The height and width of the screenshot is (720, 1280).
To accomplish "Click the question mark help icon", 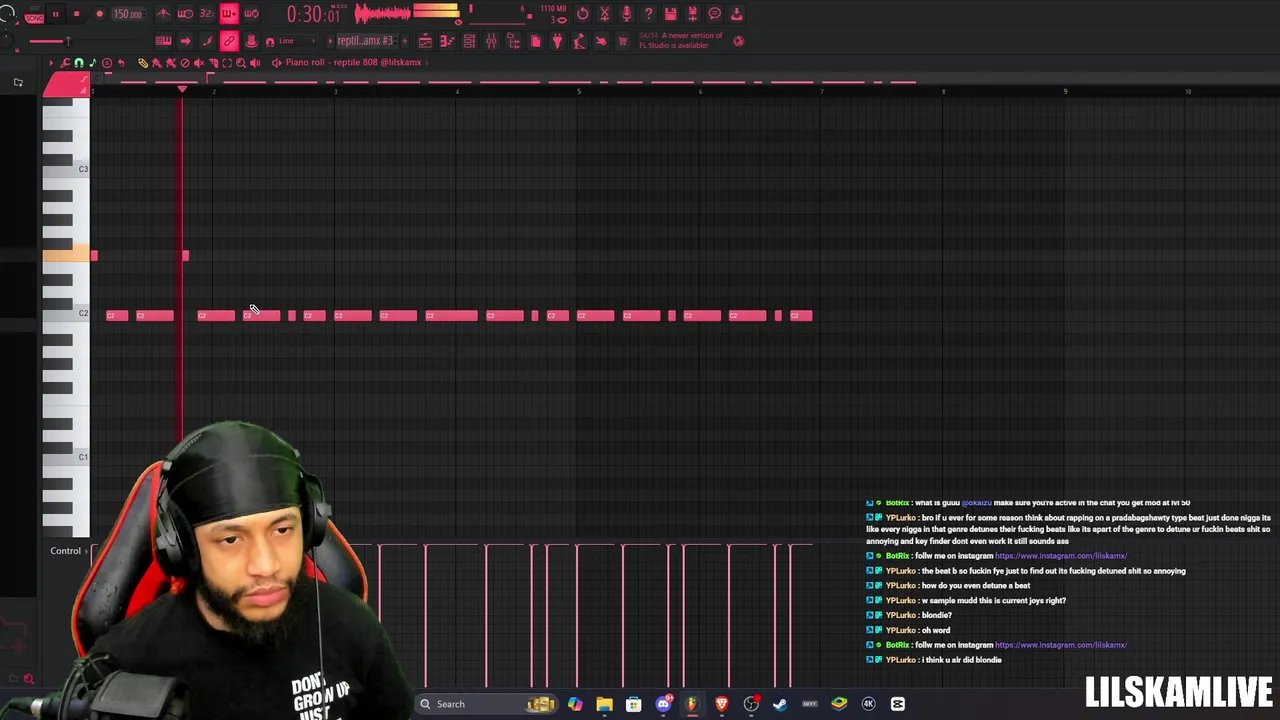I will 648,13.
